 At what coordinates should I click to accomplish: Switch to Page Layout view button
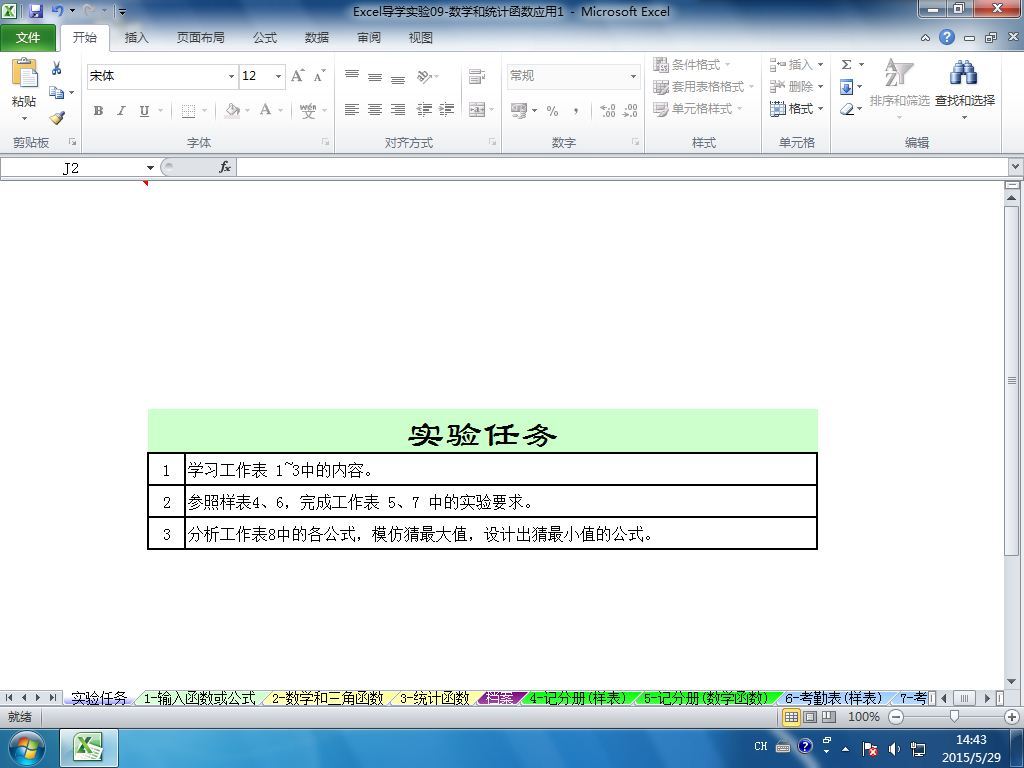tap(810, 717)
